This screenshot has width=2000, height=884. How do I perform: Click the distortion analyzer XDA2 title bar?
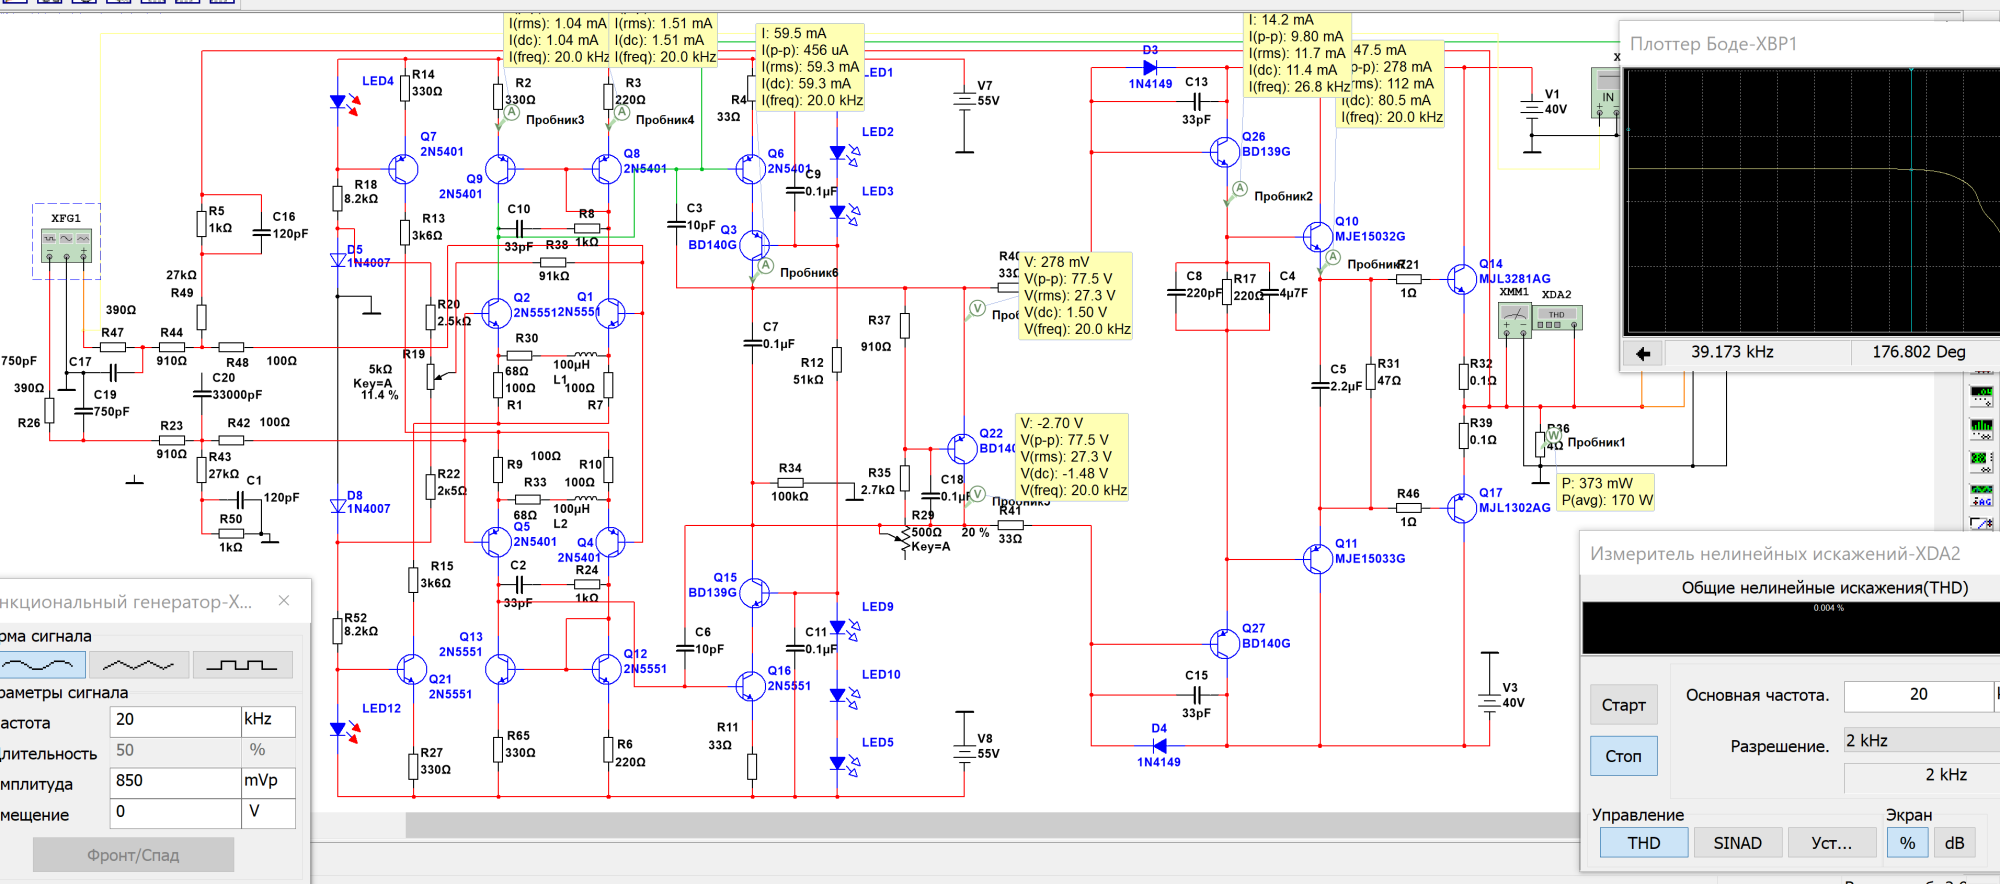pos(1790,553)
